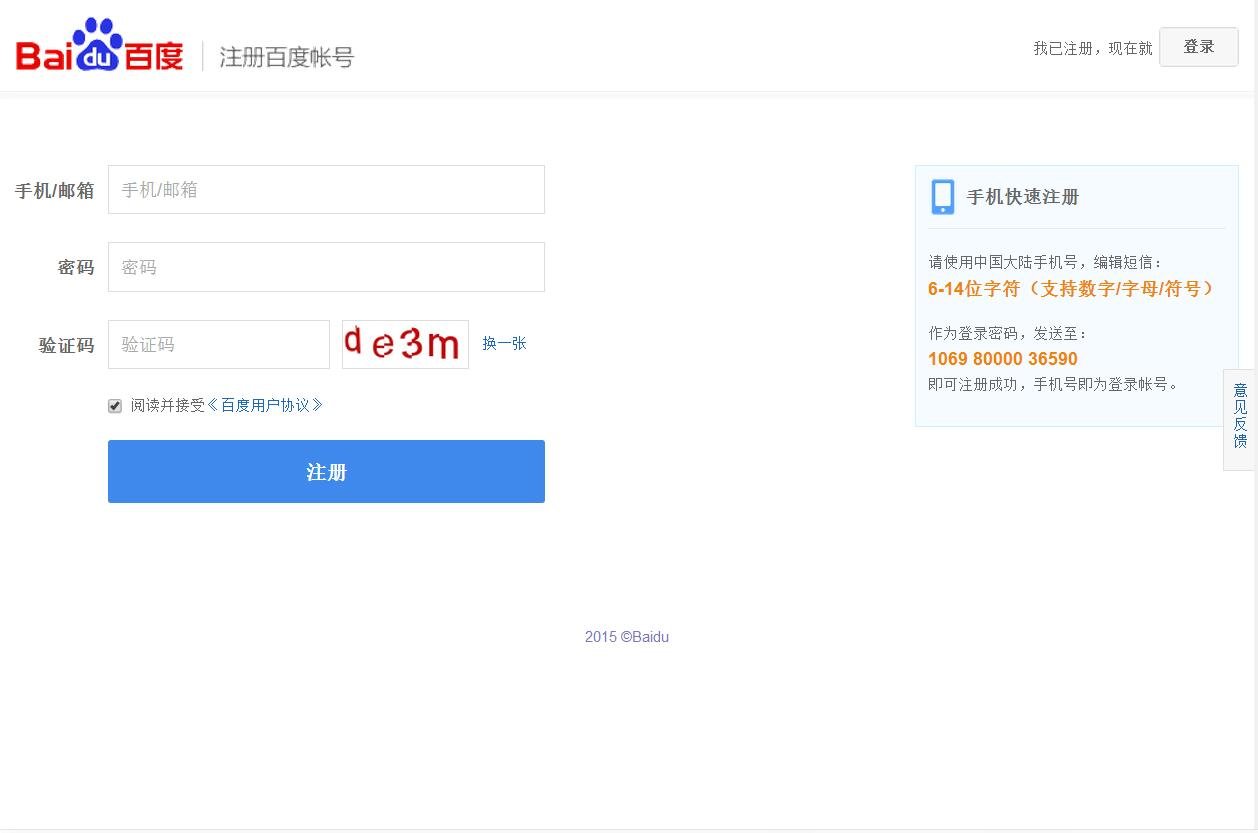Click the 注册百度帐号 page header
1258x833 pixels.
[x=287, y=57]
